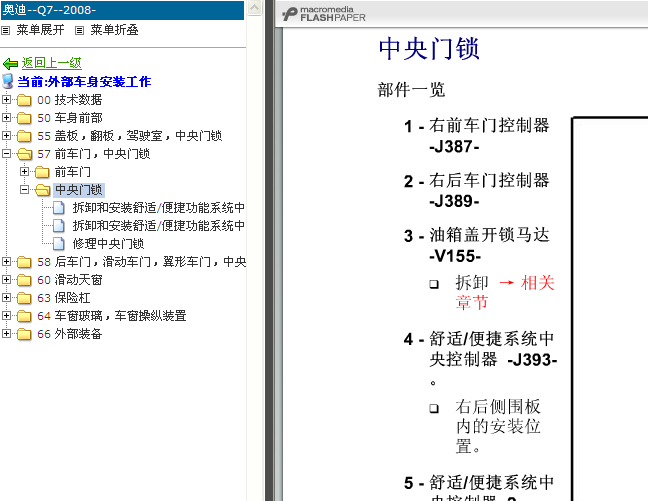Click item 1 右前车门控制器 -J387-
This screenshot has width=648, height=501.
click(x=477, y=136)
